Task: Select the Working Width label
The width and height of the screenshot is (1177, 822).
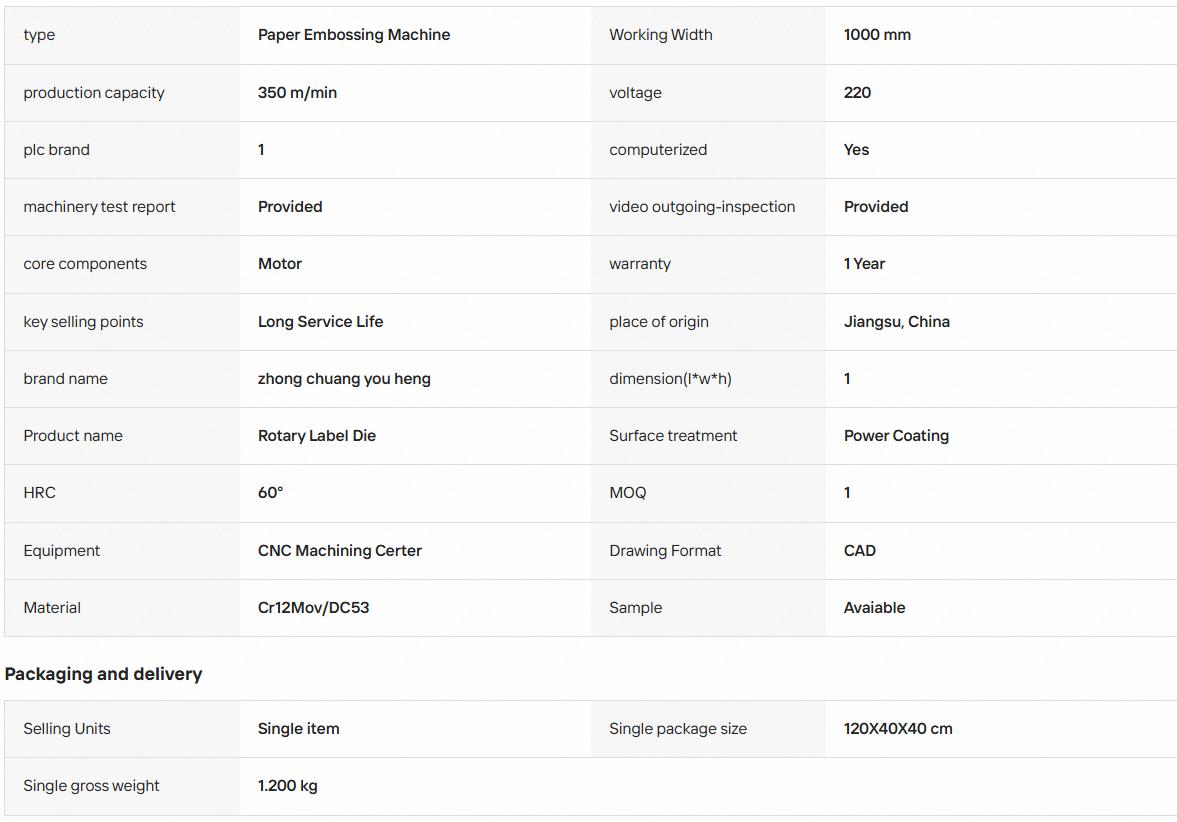Action: [661, 35]
